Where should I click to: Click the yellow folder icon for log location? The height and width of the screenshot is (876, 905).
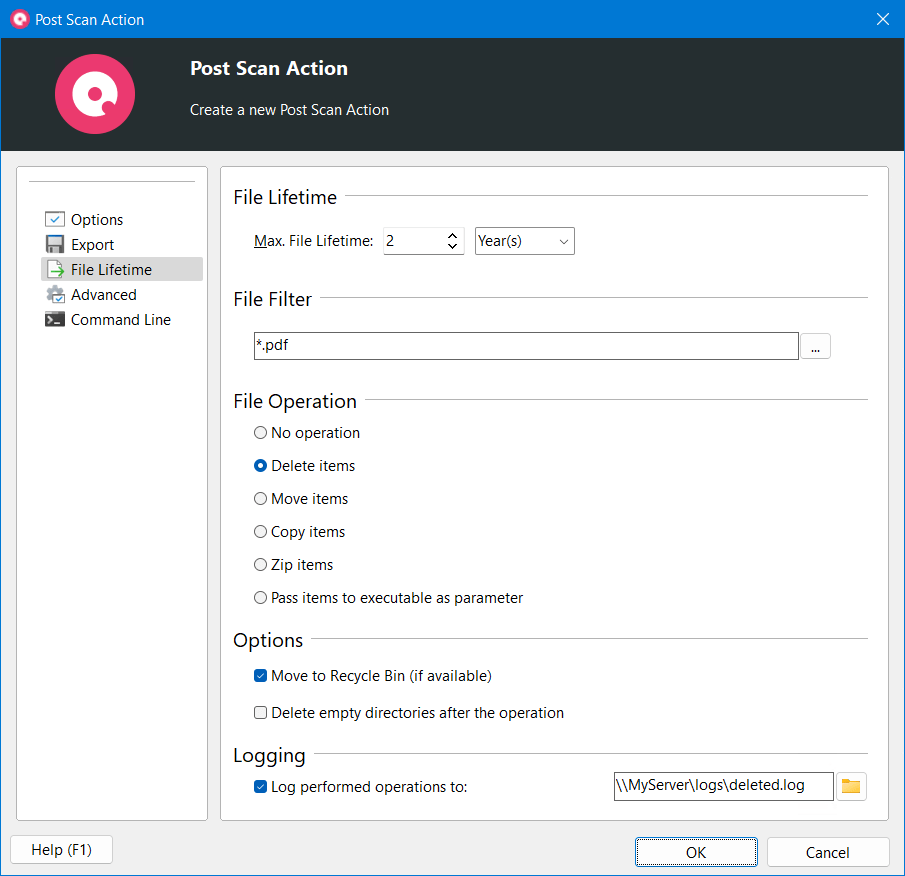pos(851,786)
